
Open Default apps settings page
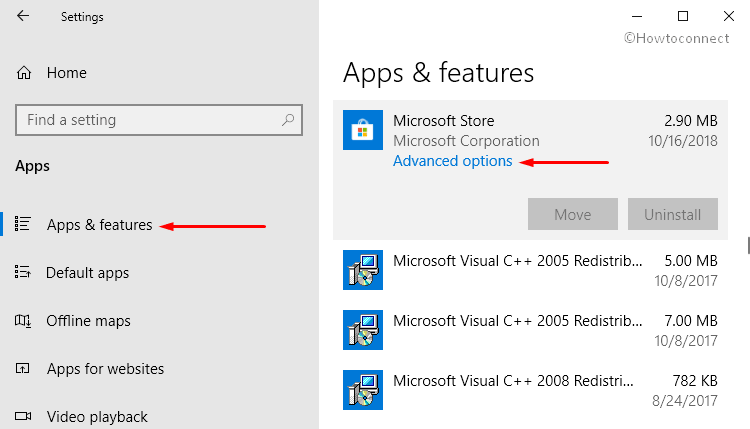tap(88, 273)
